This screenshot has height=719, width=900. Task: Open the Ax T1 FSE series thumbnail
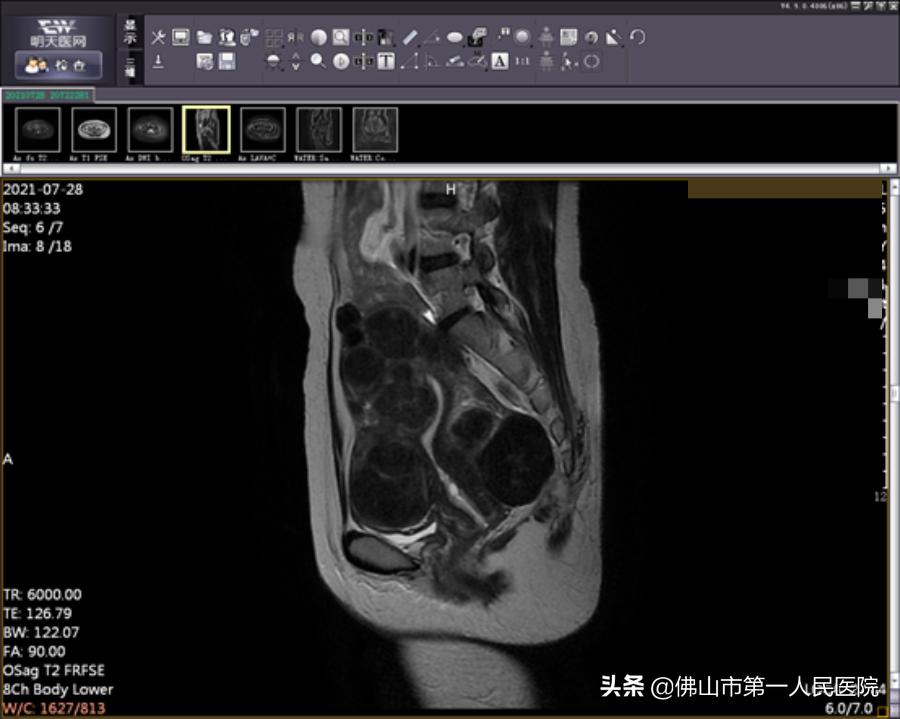(94, 130)
